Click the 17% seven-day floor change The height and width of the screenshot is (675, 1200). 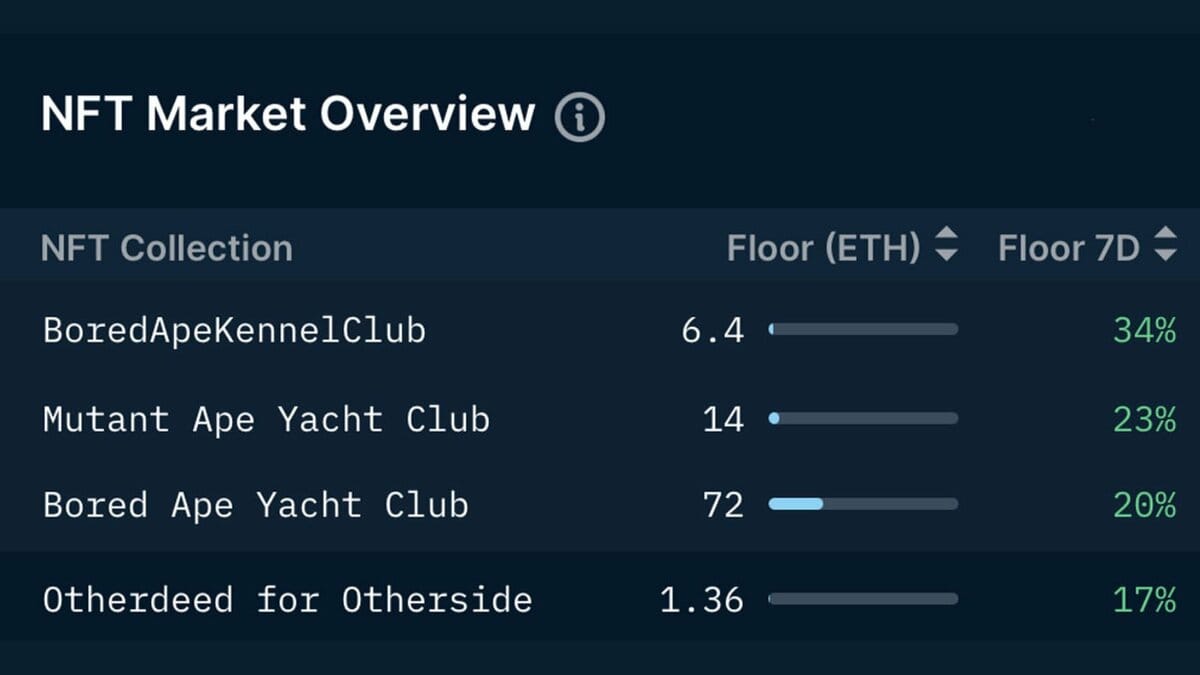pos(1144,600)
